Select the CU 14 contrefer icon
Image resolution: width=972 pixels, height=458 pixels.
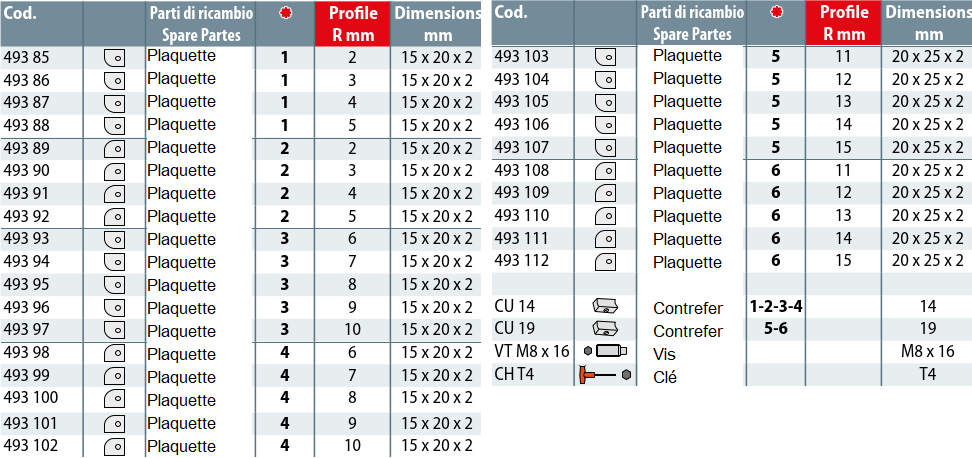click(x=605, y=306)
